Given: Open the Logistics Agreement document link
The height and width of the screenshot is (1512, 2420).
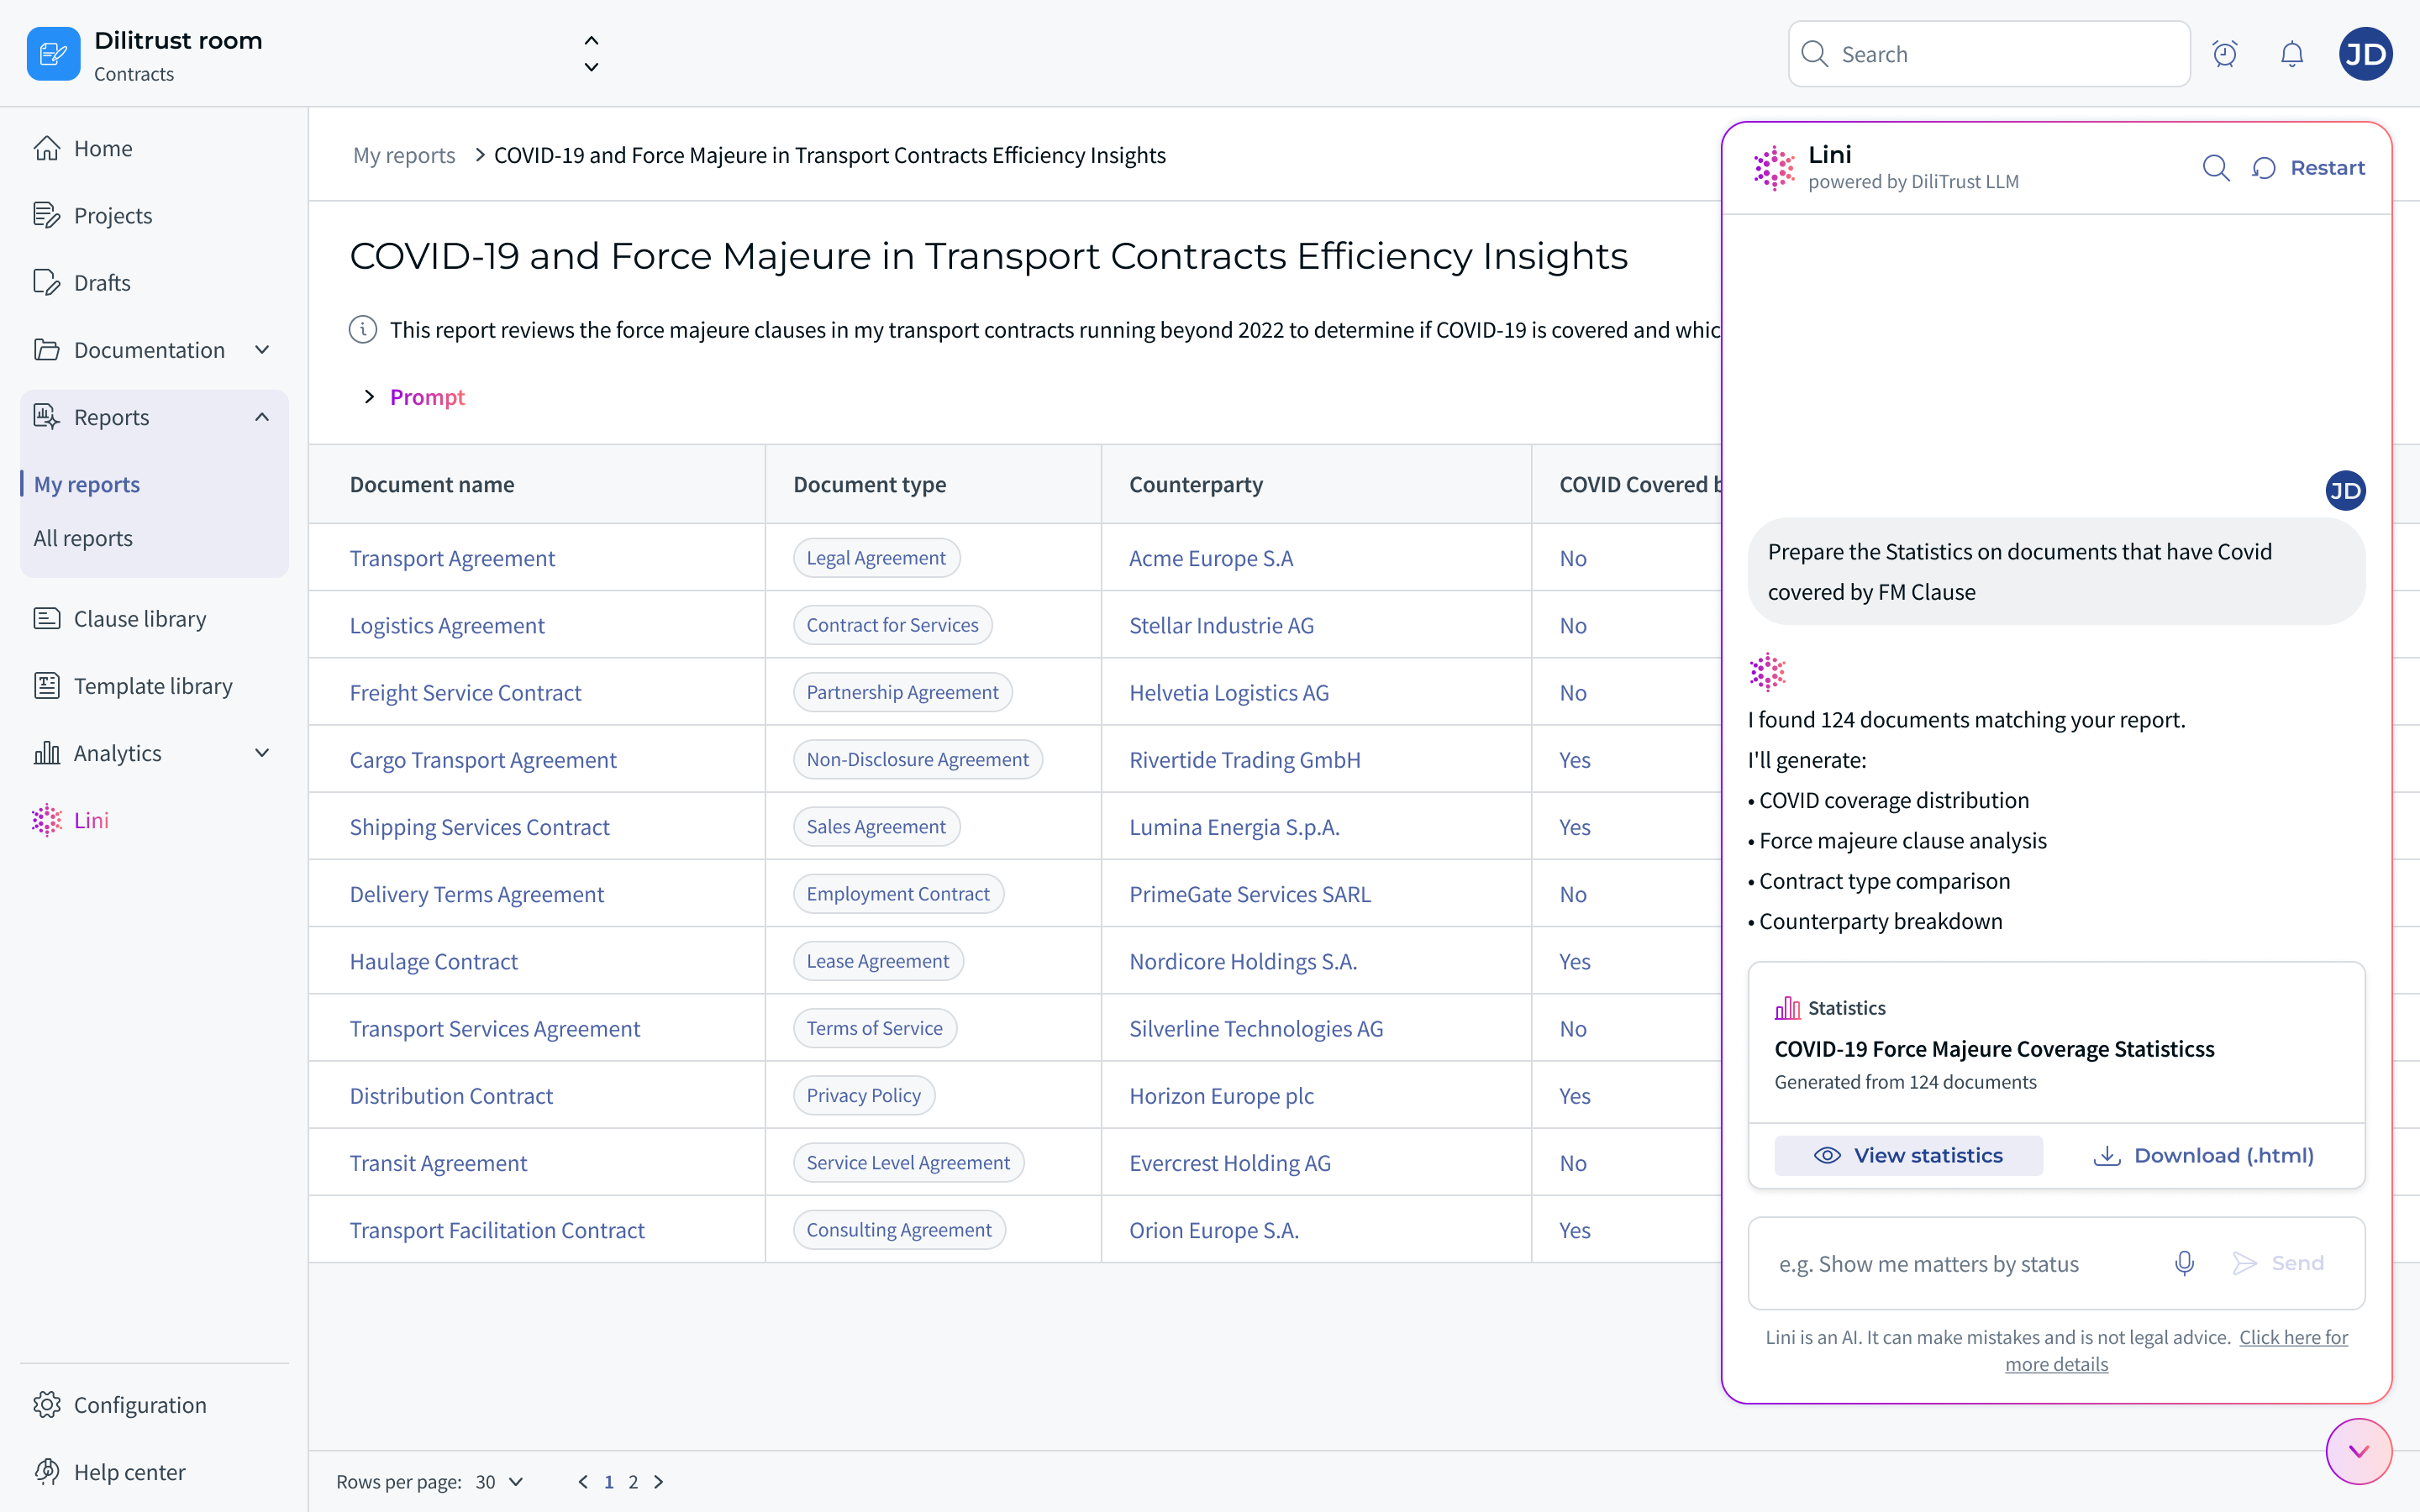Looking at the screenshot, I should tap(447, 625).
